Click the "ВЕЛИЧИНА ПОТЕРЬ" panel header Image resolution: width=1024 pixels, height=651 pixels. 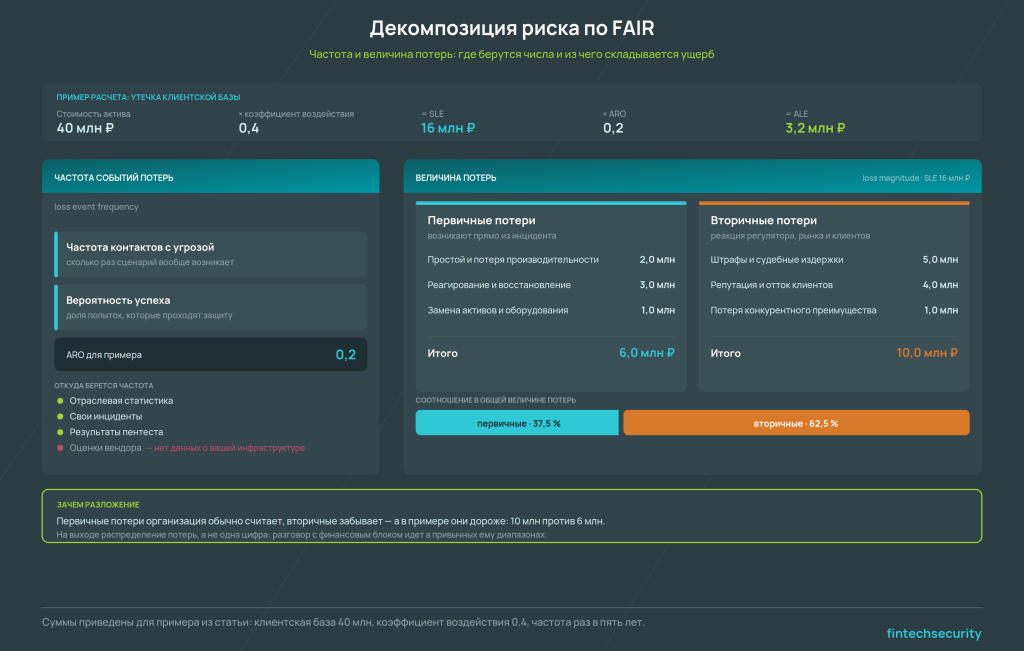click(x=692, y=178)
